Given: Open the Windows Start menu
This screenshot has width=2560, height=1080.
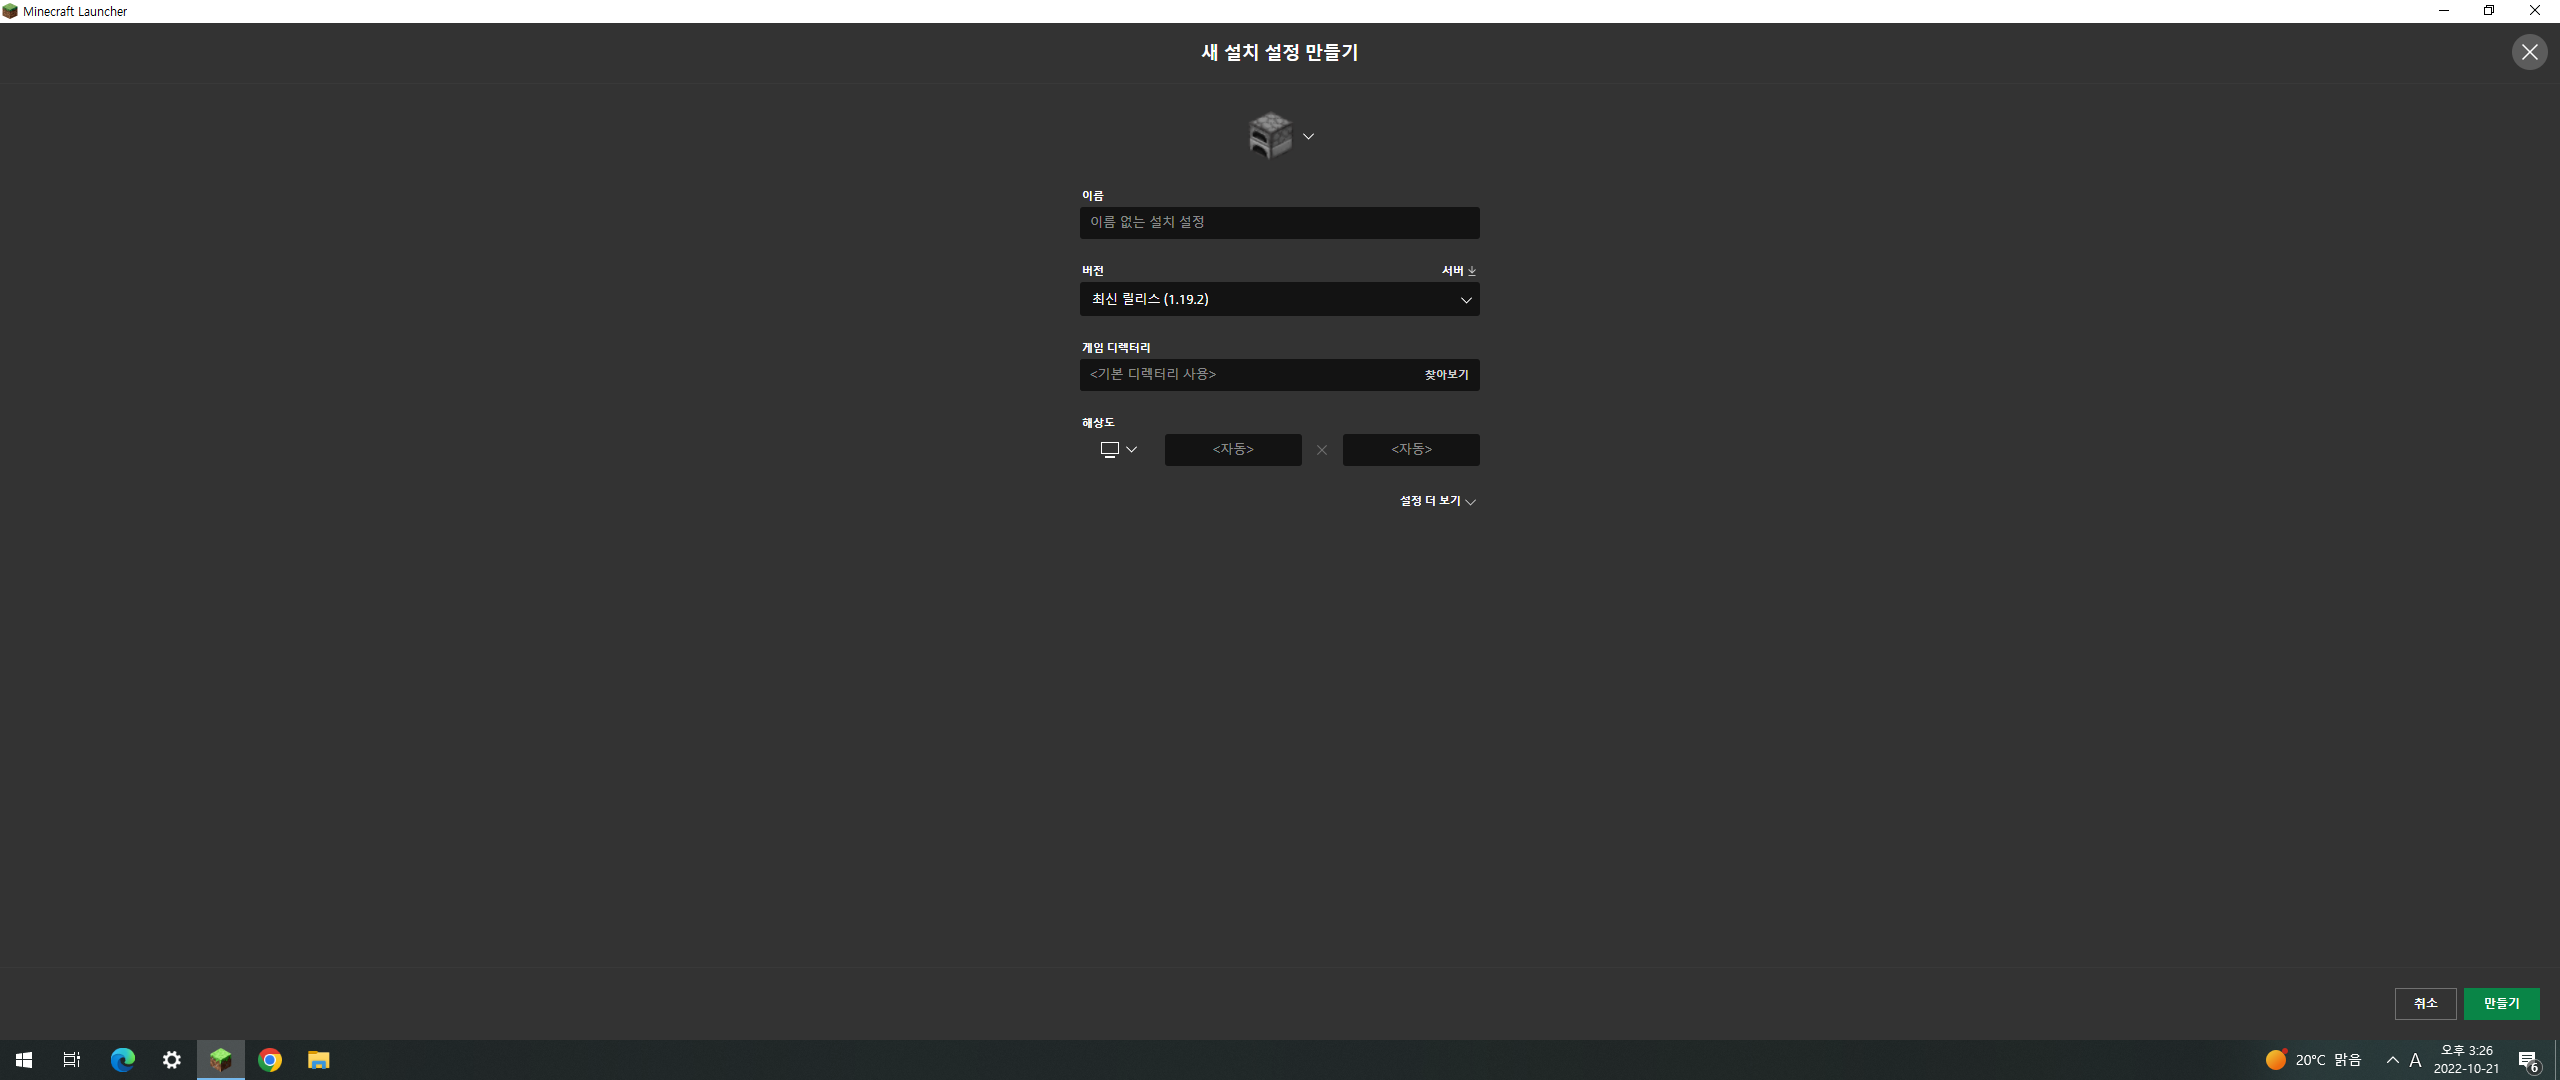Looking at the screenshot, I should pyautogui.click(x=24, y=1059).
